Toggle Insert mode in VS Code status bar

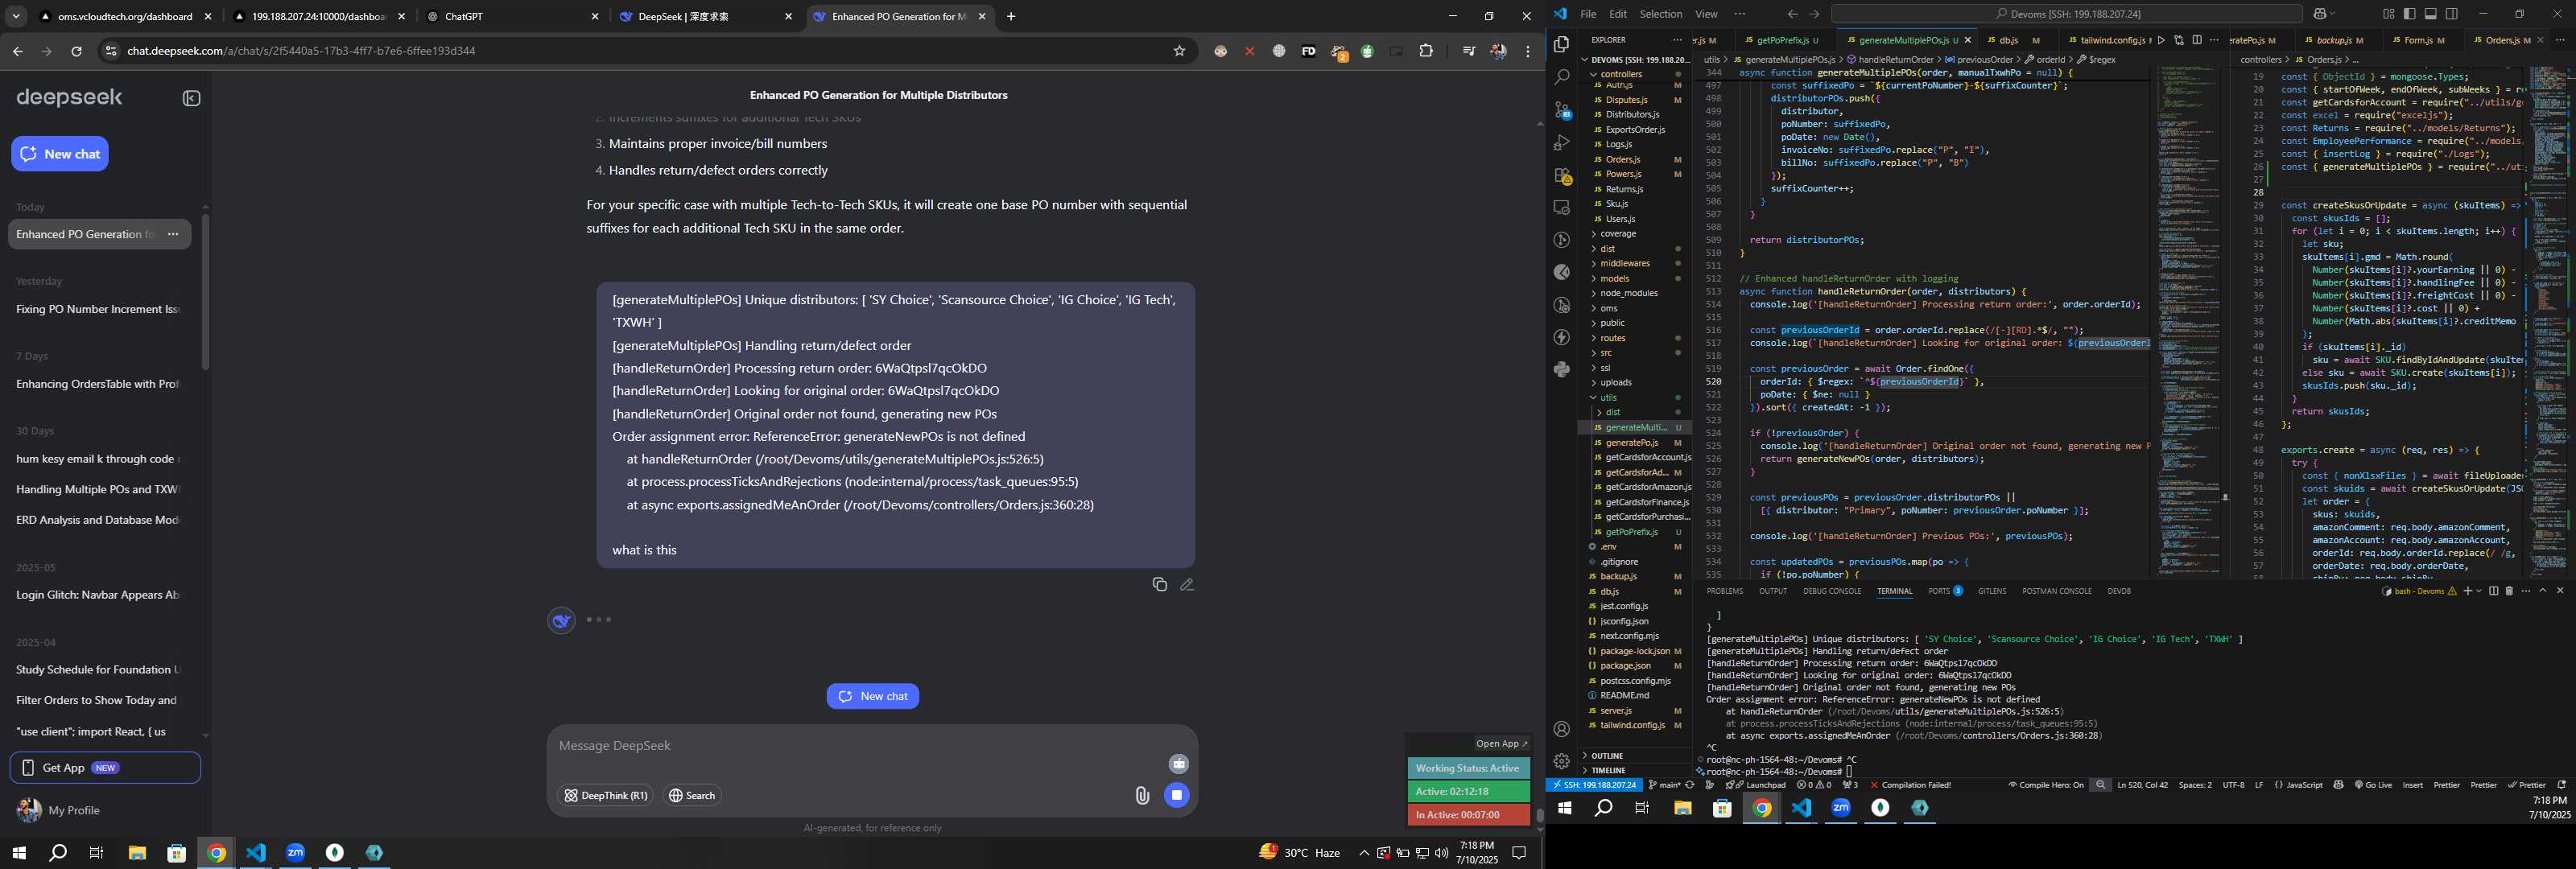(2413, 785)
